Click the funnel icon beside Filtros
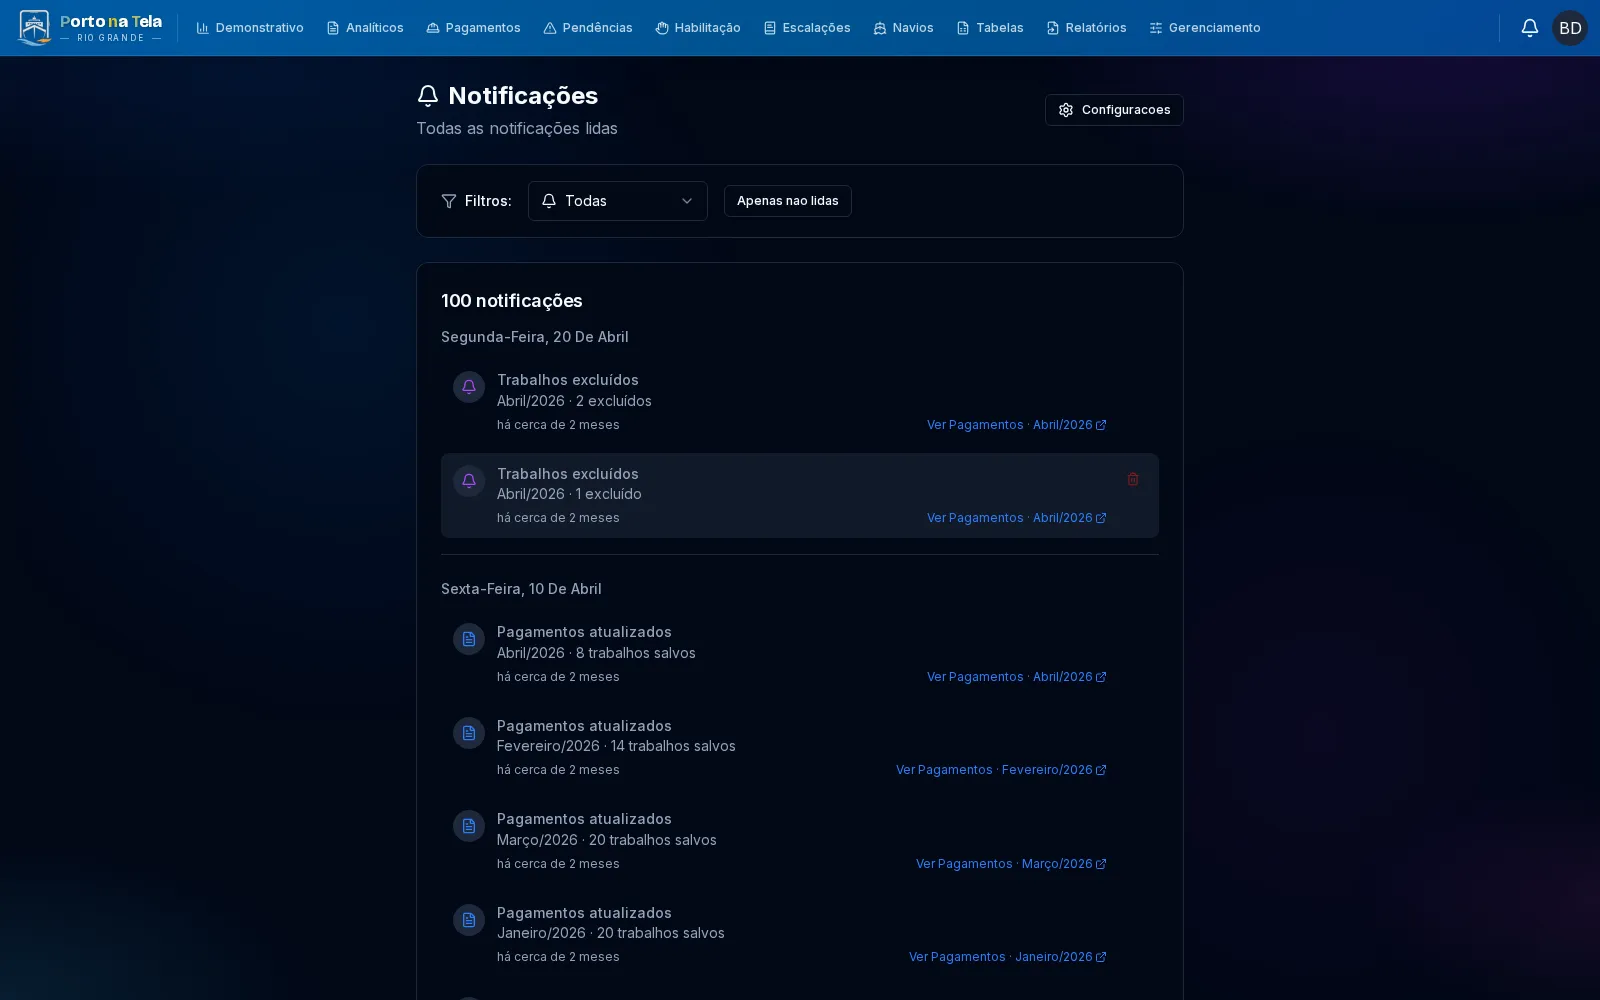The image size is (1600, 1000). tap(449, 201)
